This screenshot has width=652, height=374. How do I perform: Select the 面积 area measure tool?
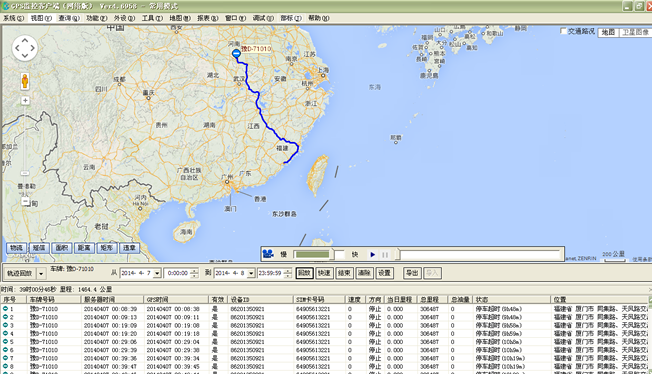click(x=62, y=248)
